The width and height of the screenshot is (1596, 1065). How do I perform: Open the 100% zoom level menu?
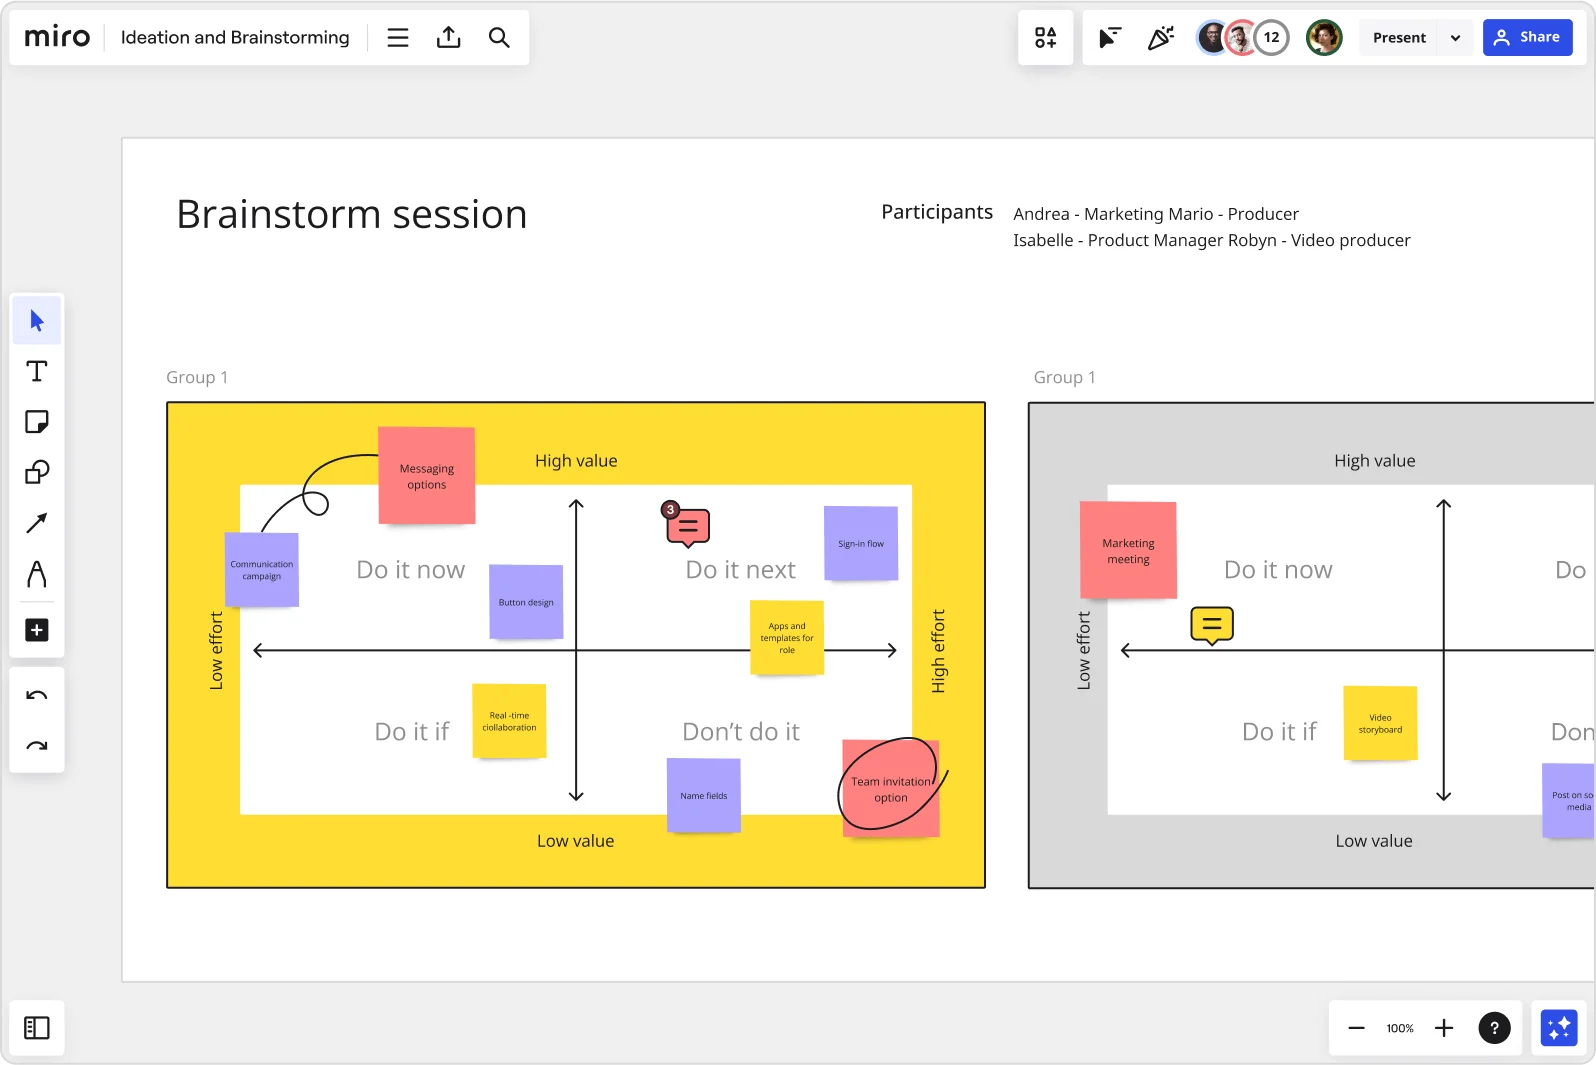click(x=1400, y=1028)
